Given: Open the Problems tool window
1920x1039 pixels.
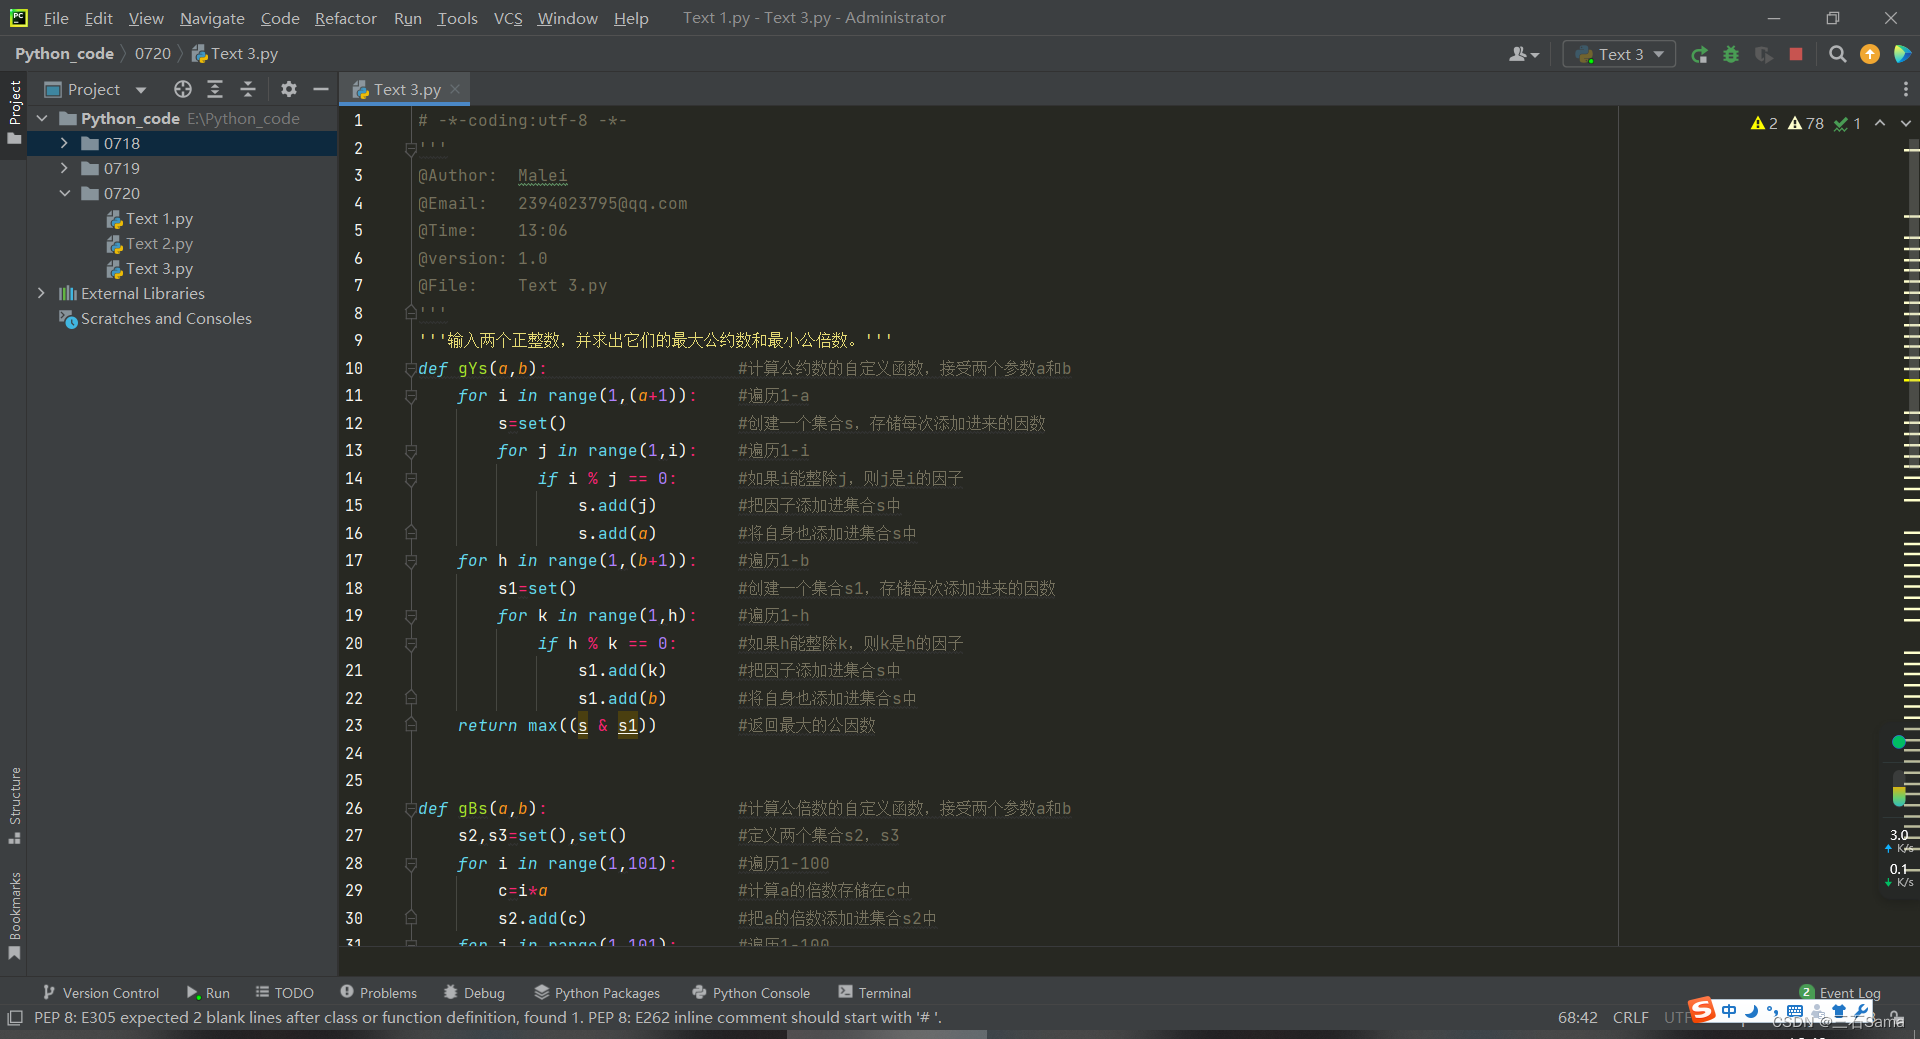Looking at the screenshot, I should pos(378,992).
